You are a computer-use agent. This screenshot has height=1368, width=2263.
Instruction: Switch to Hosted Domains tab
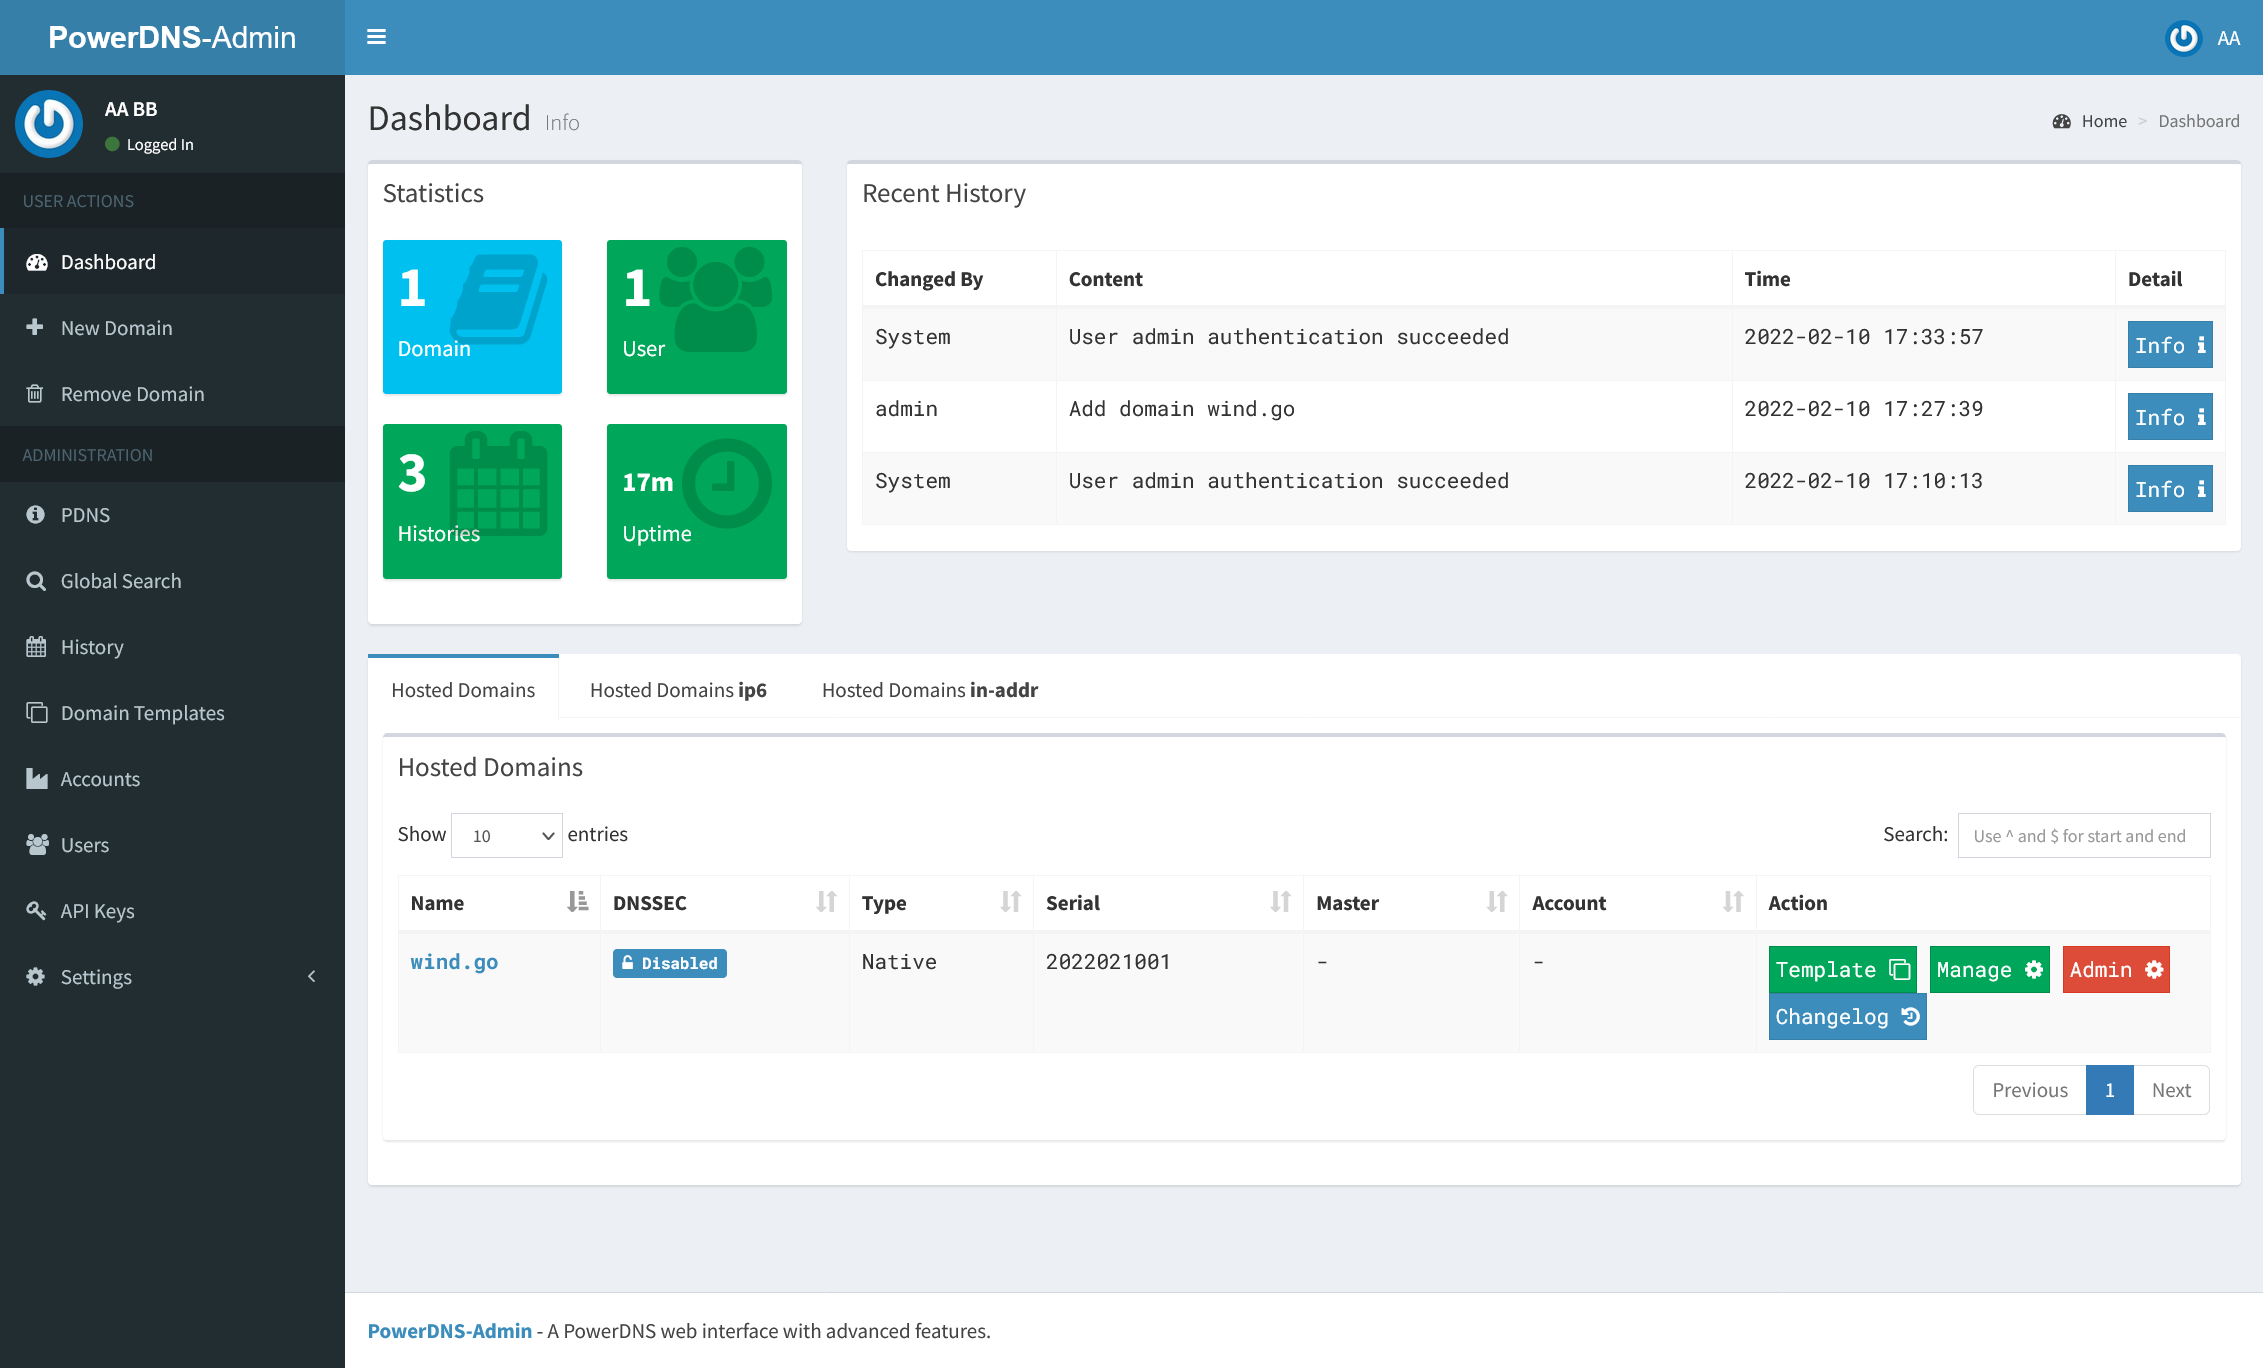coord(463,690)
